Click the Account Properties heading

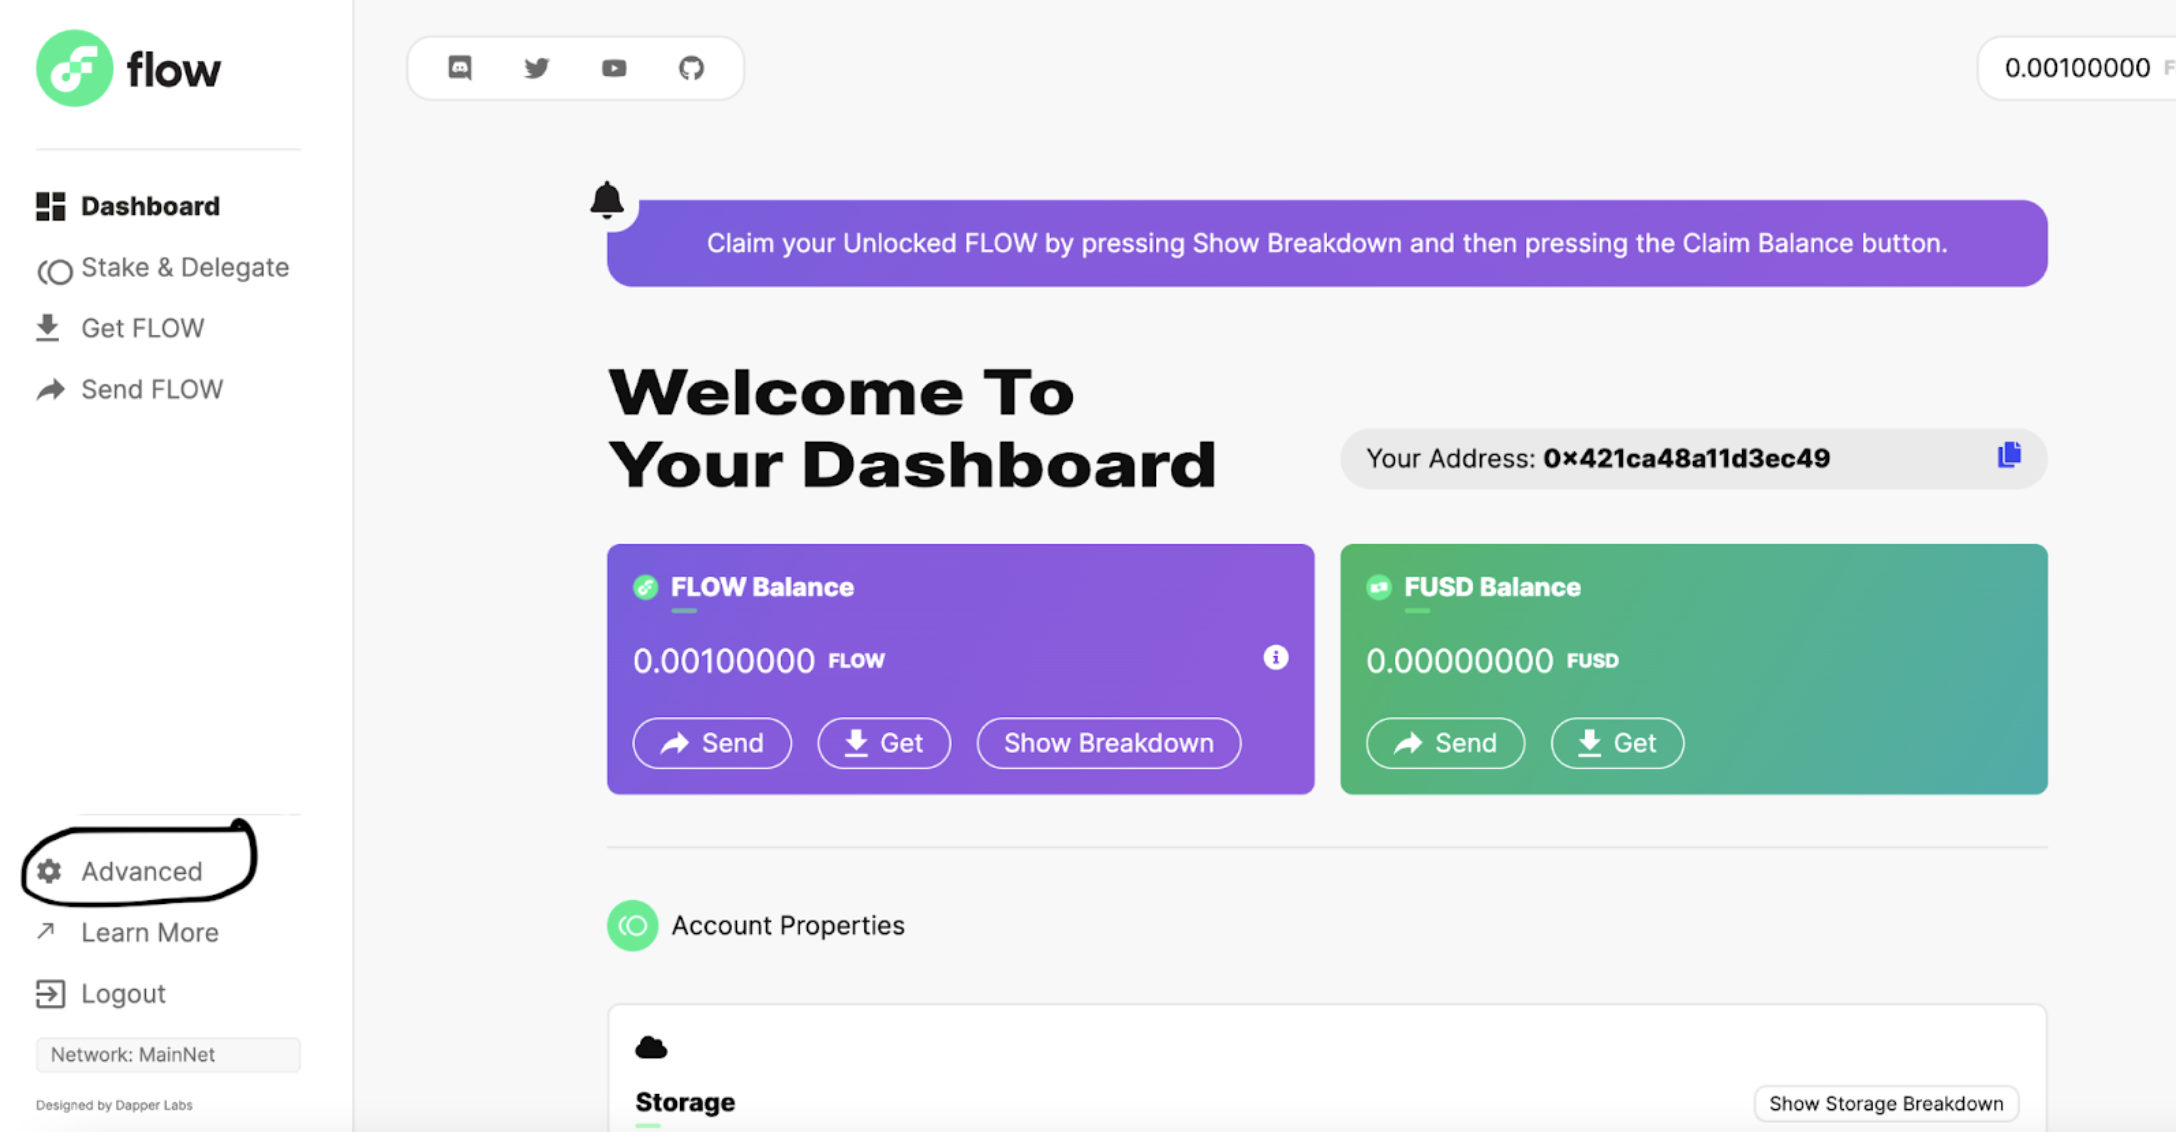pos(788,925)
